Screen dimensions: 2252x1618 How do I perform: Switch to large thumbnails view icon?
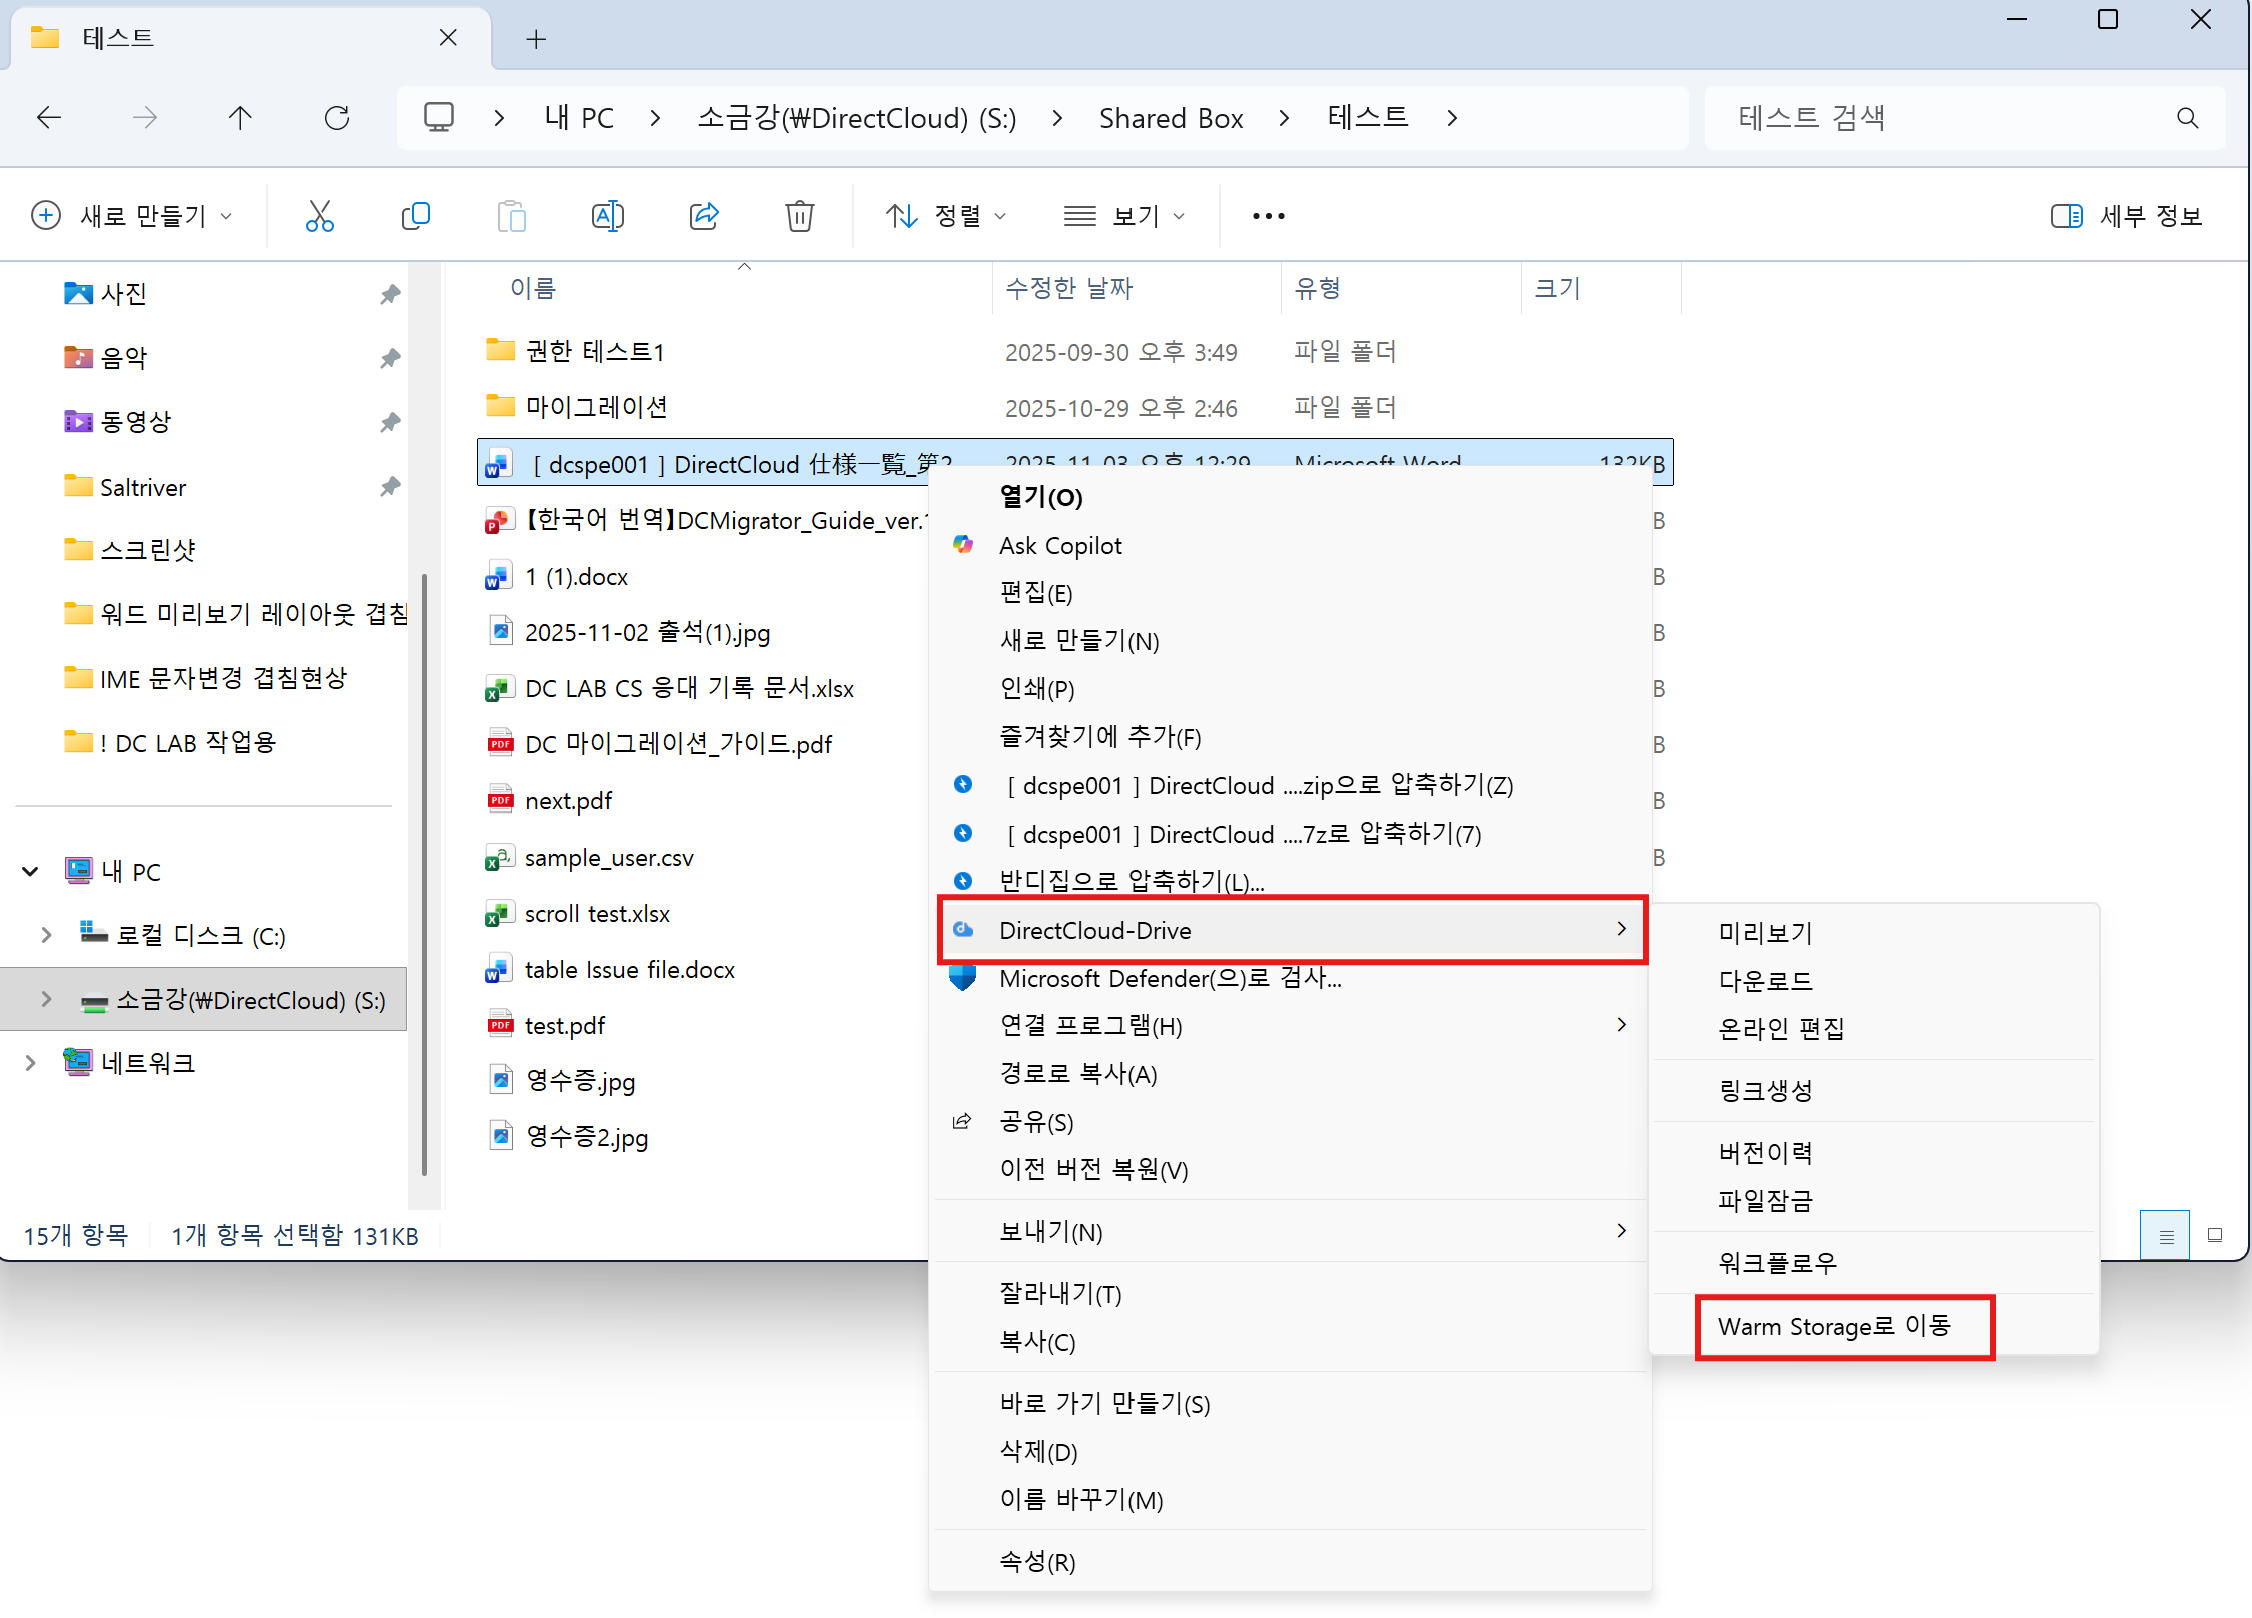[x=2215, y=1236]
